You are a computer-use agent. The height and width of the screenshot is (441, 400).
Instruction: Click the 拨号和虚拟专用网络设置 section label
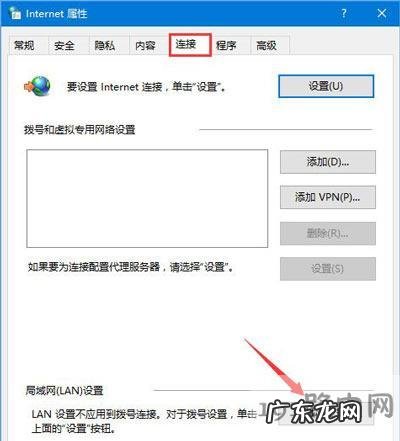pyautogui.click(x=80, y=129)
